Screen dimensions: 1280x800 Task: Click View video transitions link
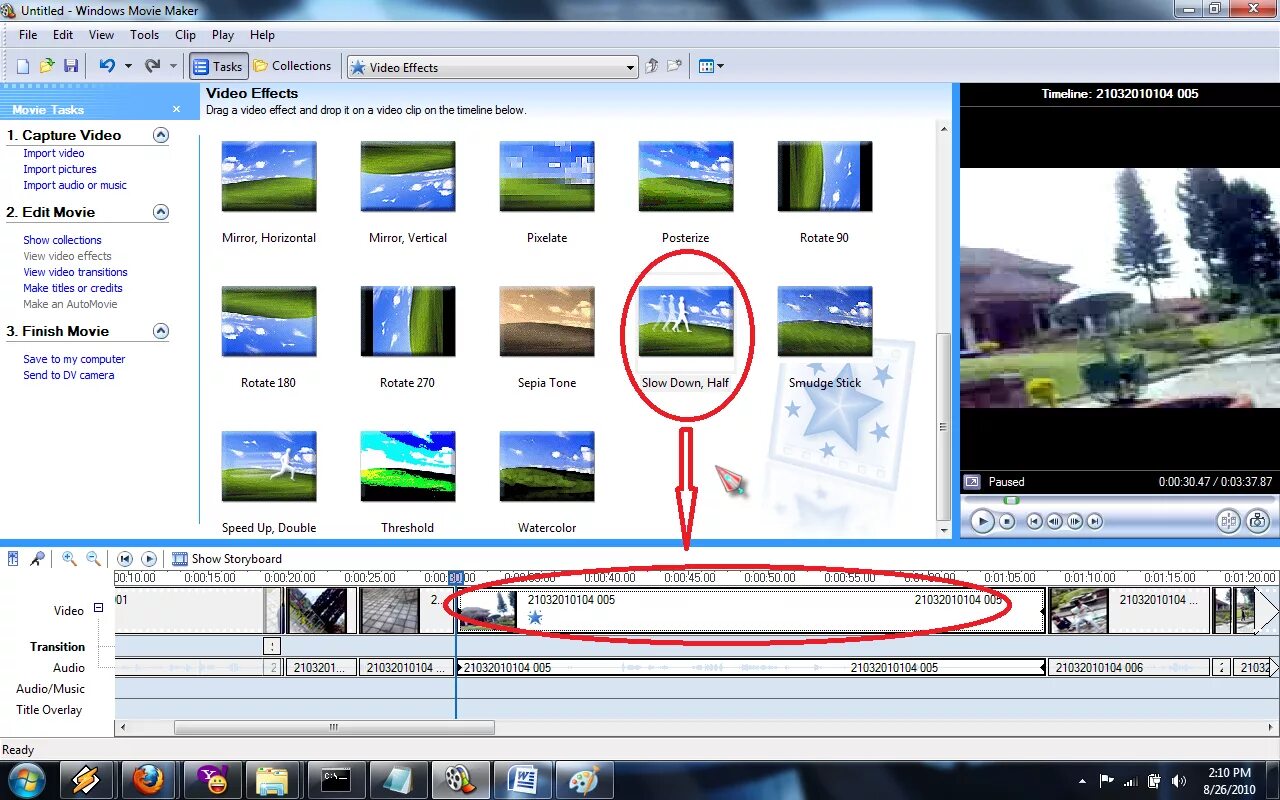76,272
